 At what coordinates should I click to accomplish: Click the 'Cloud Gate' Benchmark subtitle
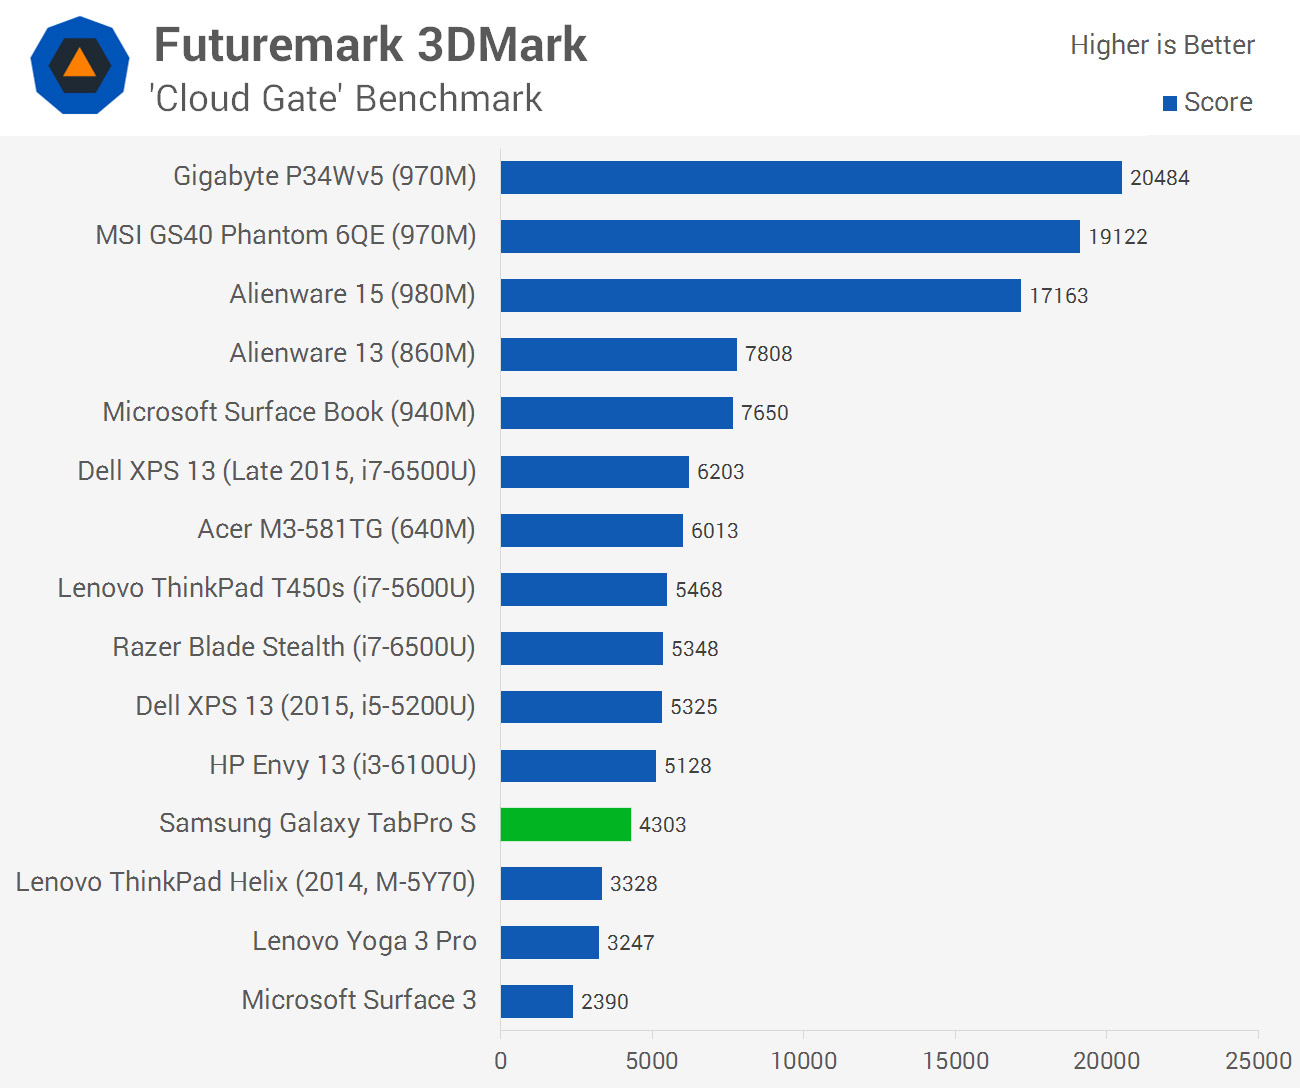tap(345, 99)
